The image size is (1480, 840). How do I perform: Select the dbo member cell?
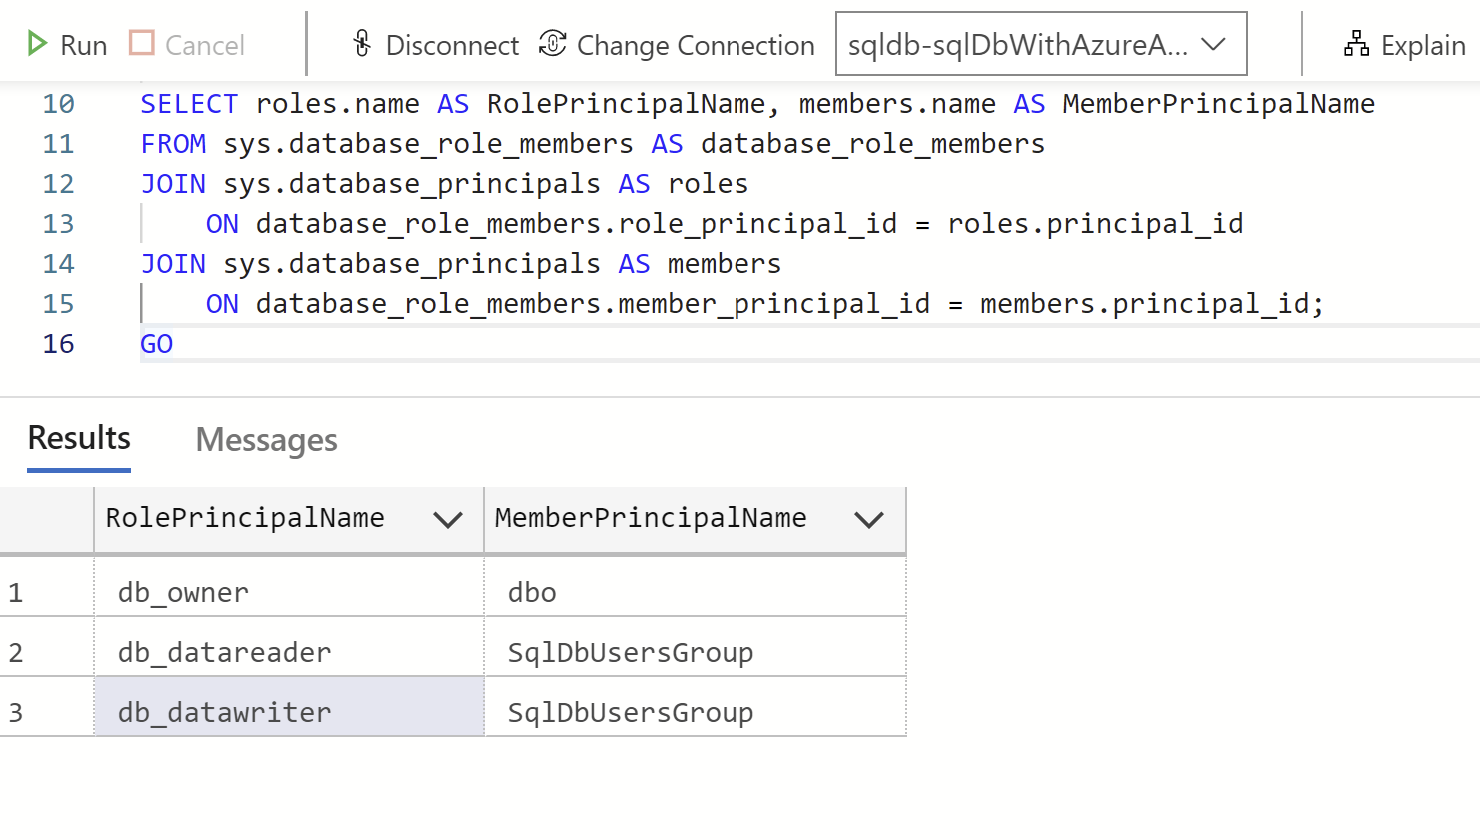point(531,592)
